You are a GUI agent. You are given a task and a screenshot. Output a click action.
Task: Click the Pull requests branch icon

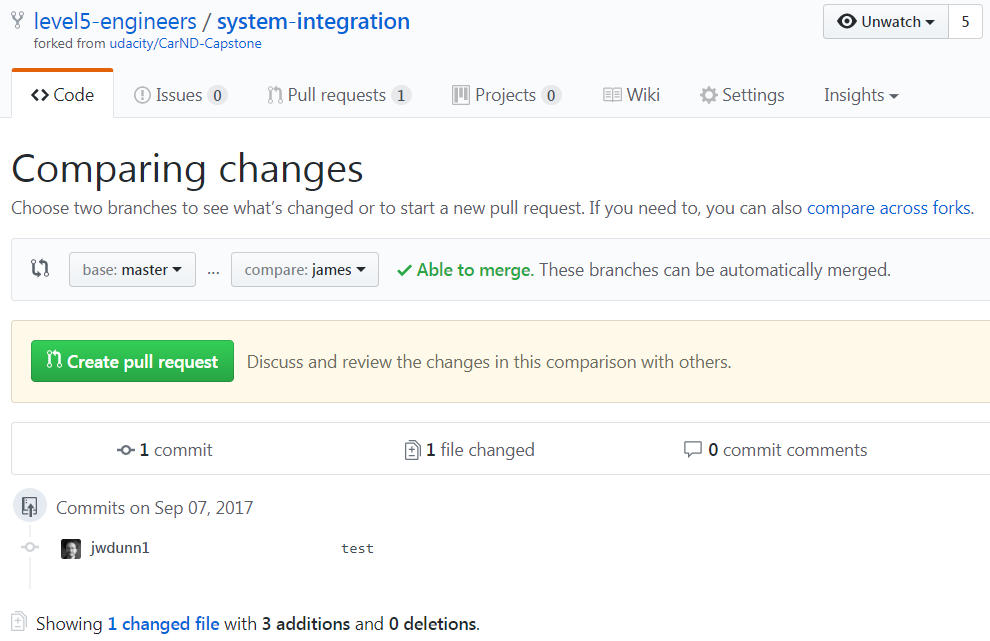(275, 95)
